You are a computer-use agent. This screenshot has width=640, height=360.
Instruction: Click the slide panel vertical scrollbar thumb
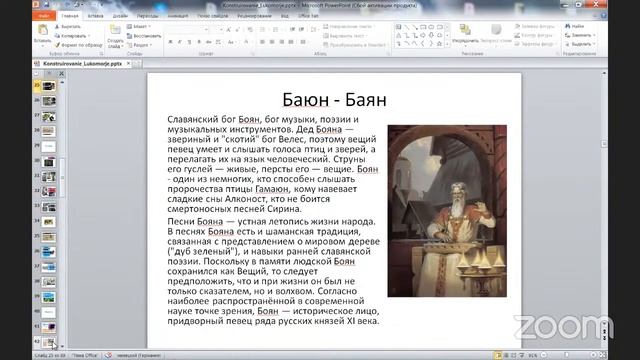click(x=62, y=178)
